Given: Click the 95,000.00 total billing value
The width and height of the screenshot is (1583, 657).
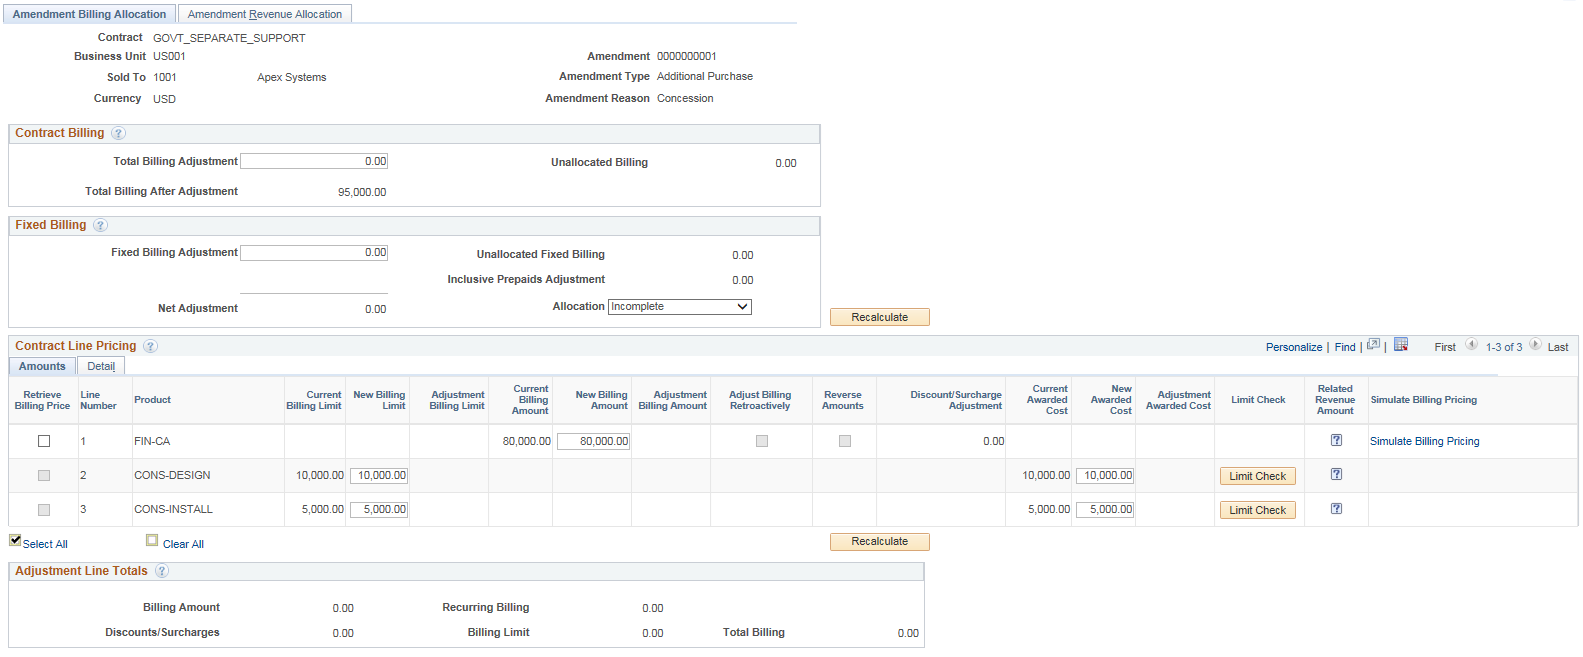Looking at the screenshot, I should point(362,192).
